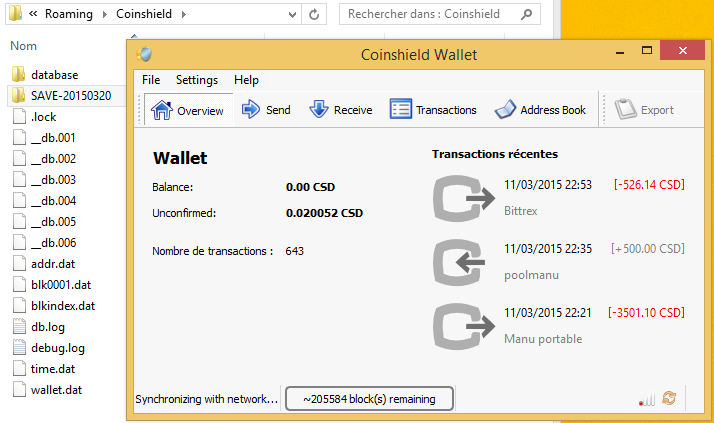
Task: Select the __db.003 file
Action: [x=53, y=179]
